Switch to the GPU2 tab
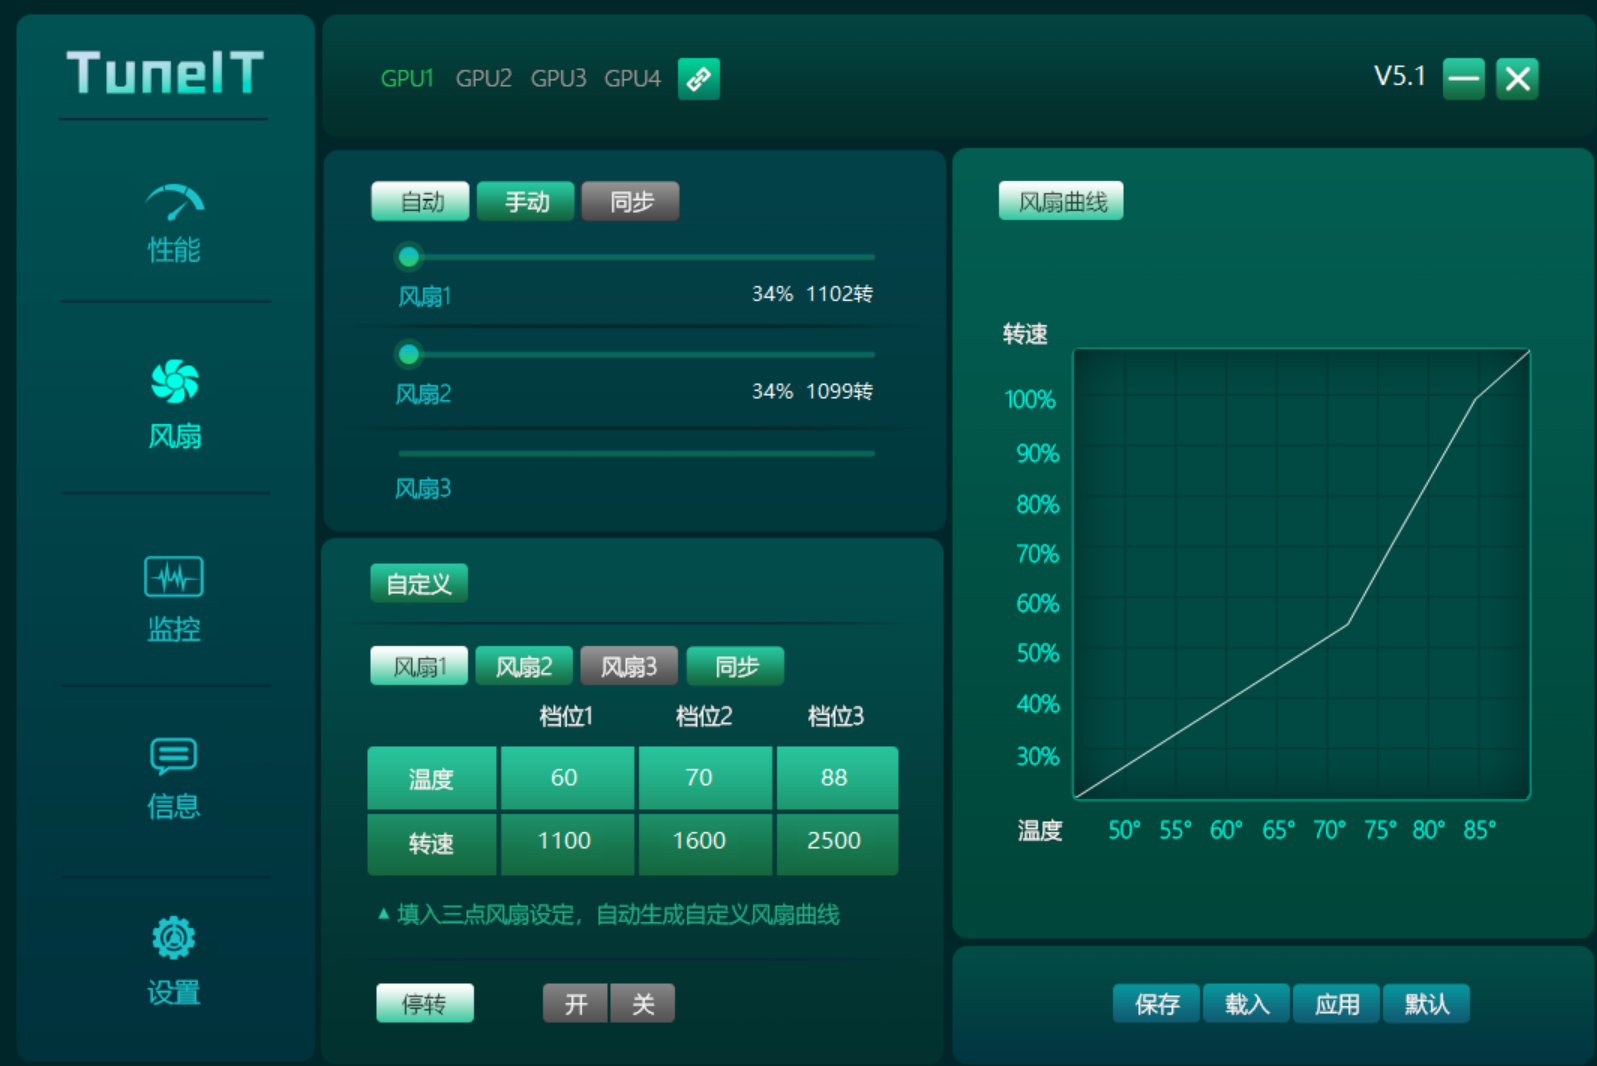This screenshot has width=1597, height=1066. click(x=483, y=78)
